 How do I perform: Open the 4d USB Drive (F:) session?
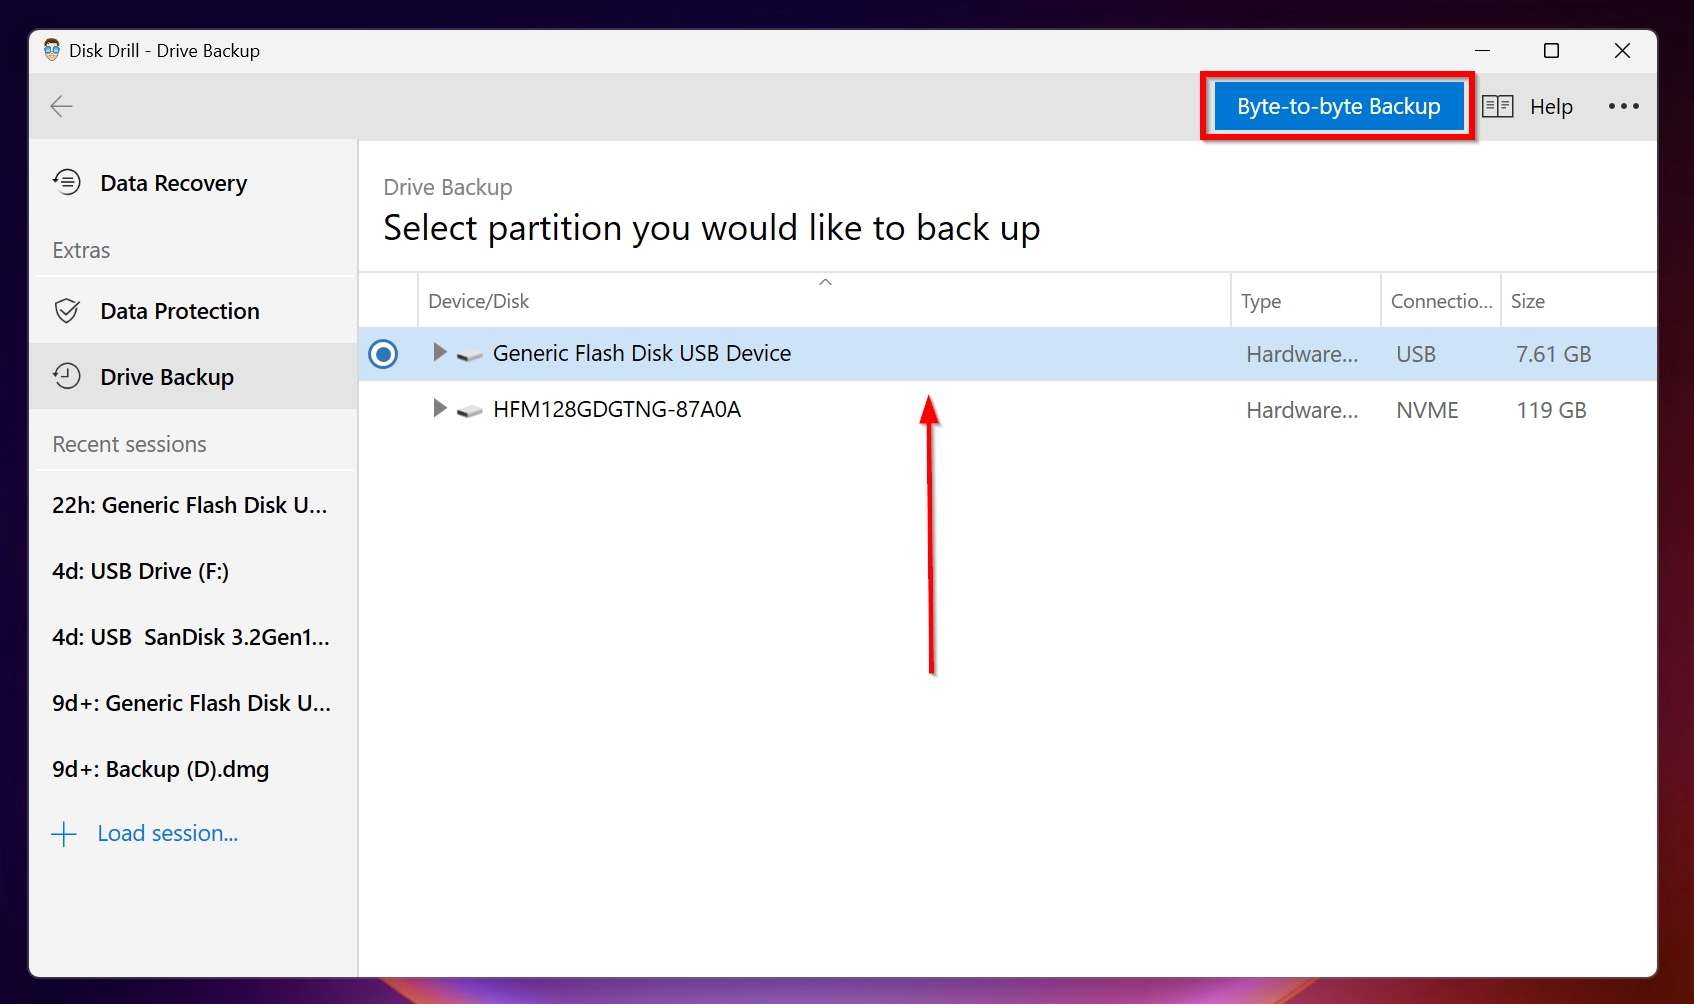pyautogui.click(x=193, y=571)
